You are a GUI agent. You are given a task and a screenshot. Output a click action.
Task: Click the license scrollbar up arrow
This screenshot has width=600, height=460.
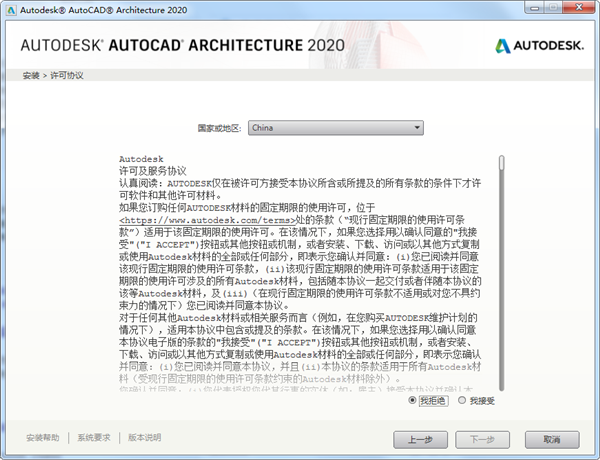pyautogui.click(x=501, y=159)
